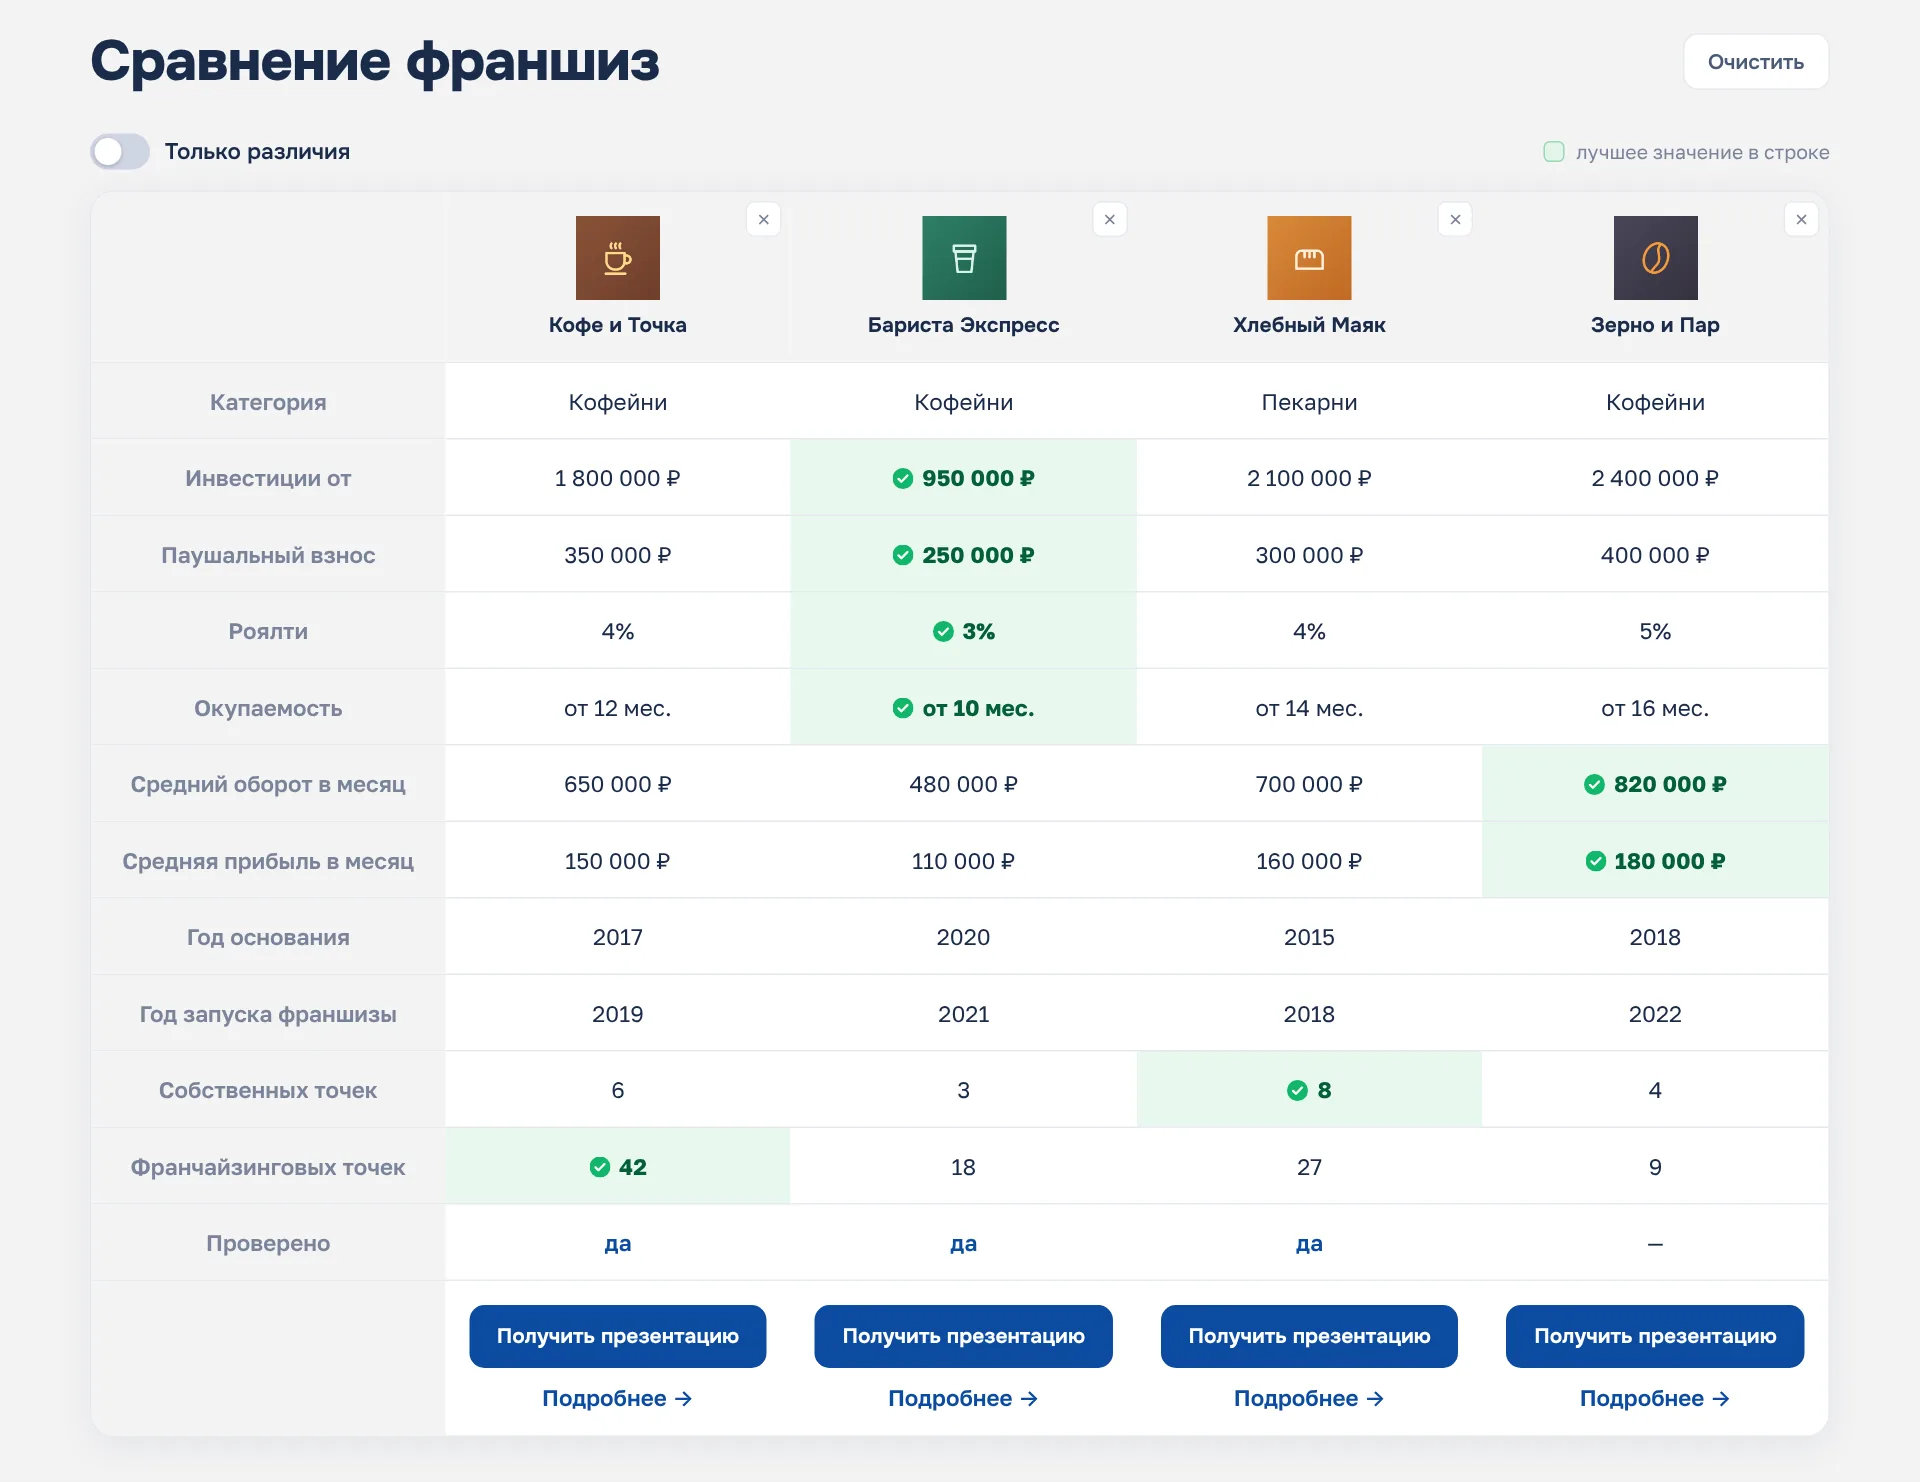
Task: Select the Пекарни category cell
Action: [x=1309, y=402]
